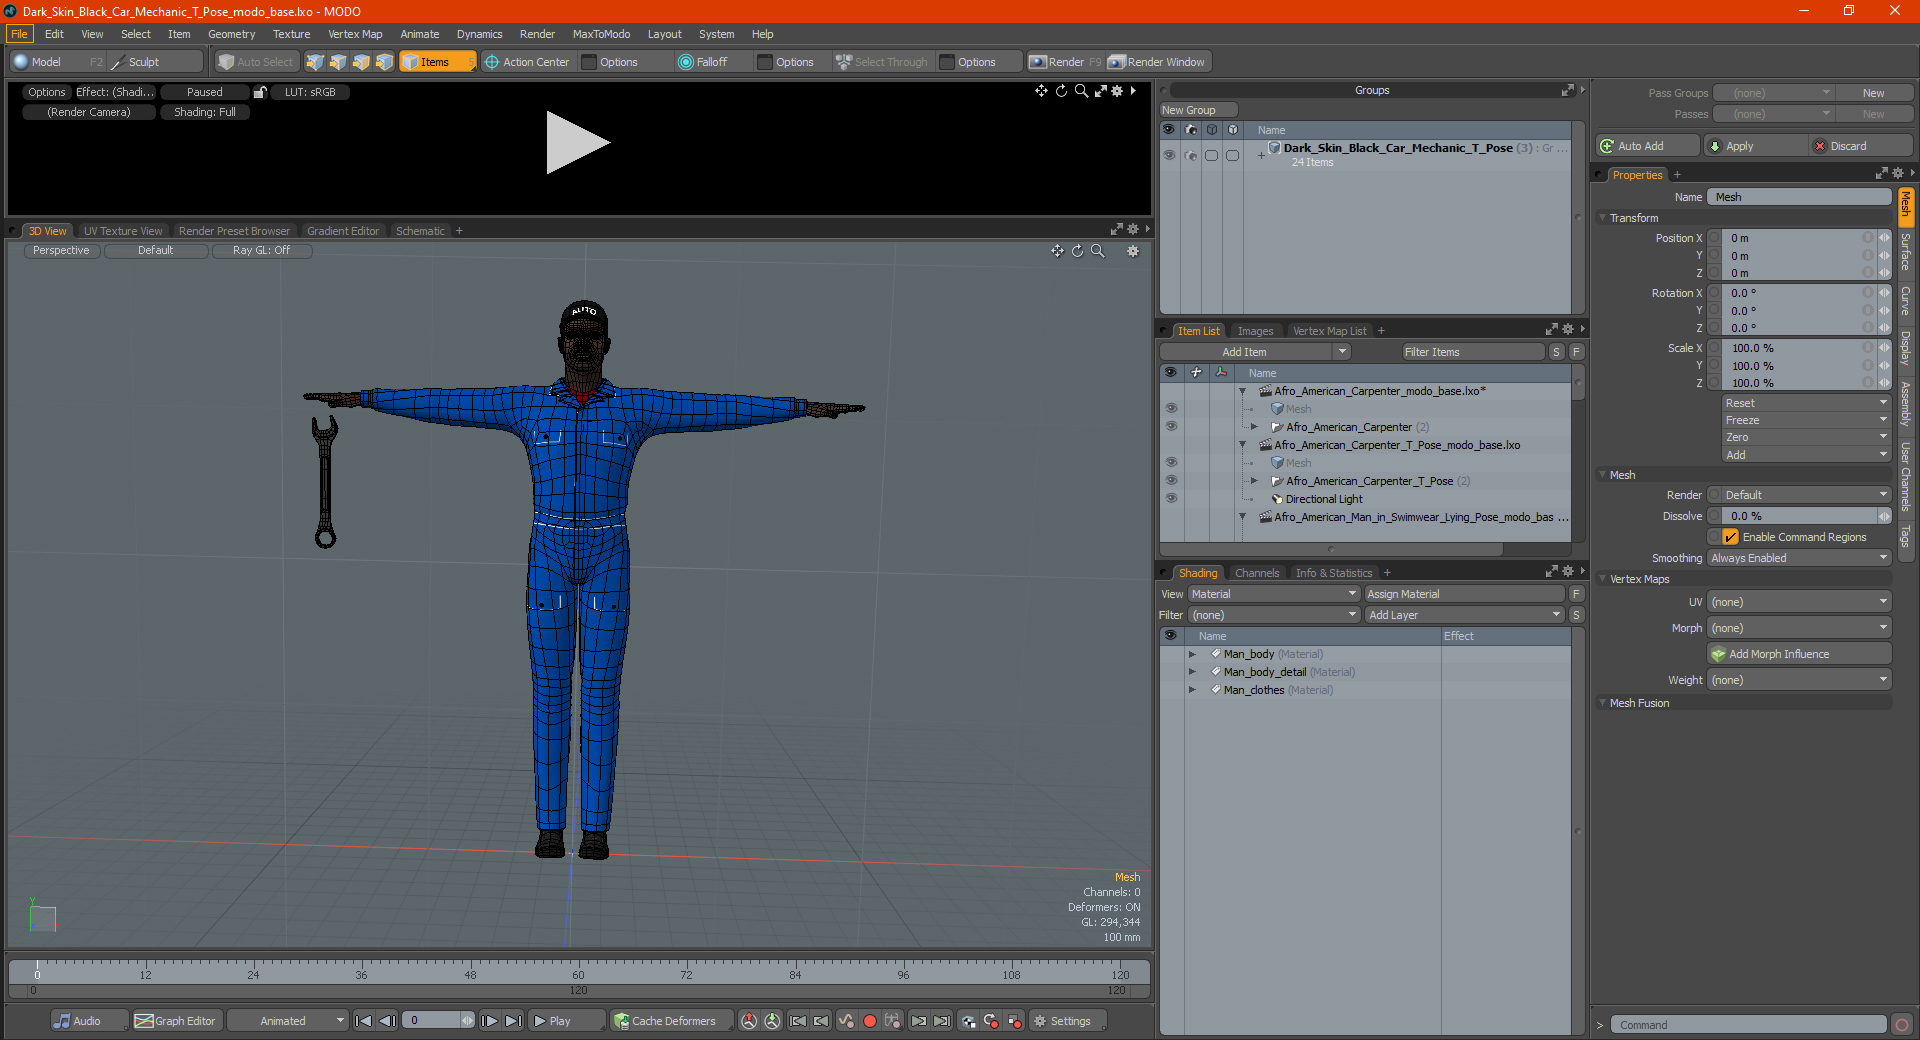Click Add Morph Influence button
The image size is (1920, 1040).
point(1799,654)
